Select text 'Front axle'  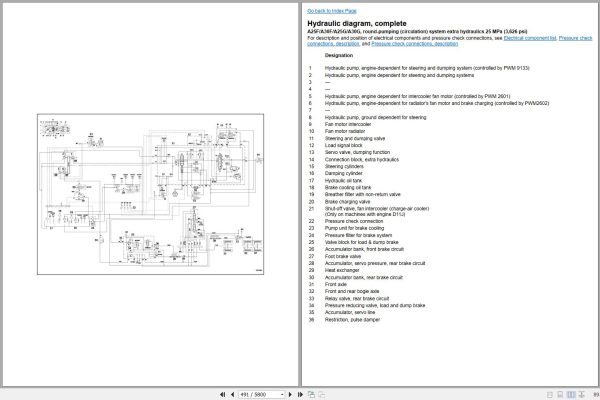336,284
